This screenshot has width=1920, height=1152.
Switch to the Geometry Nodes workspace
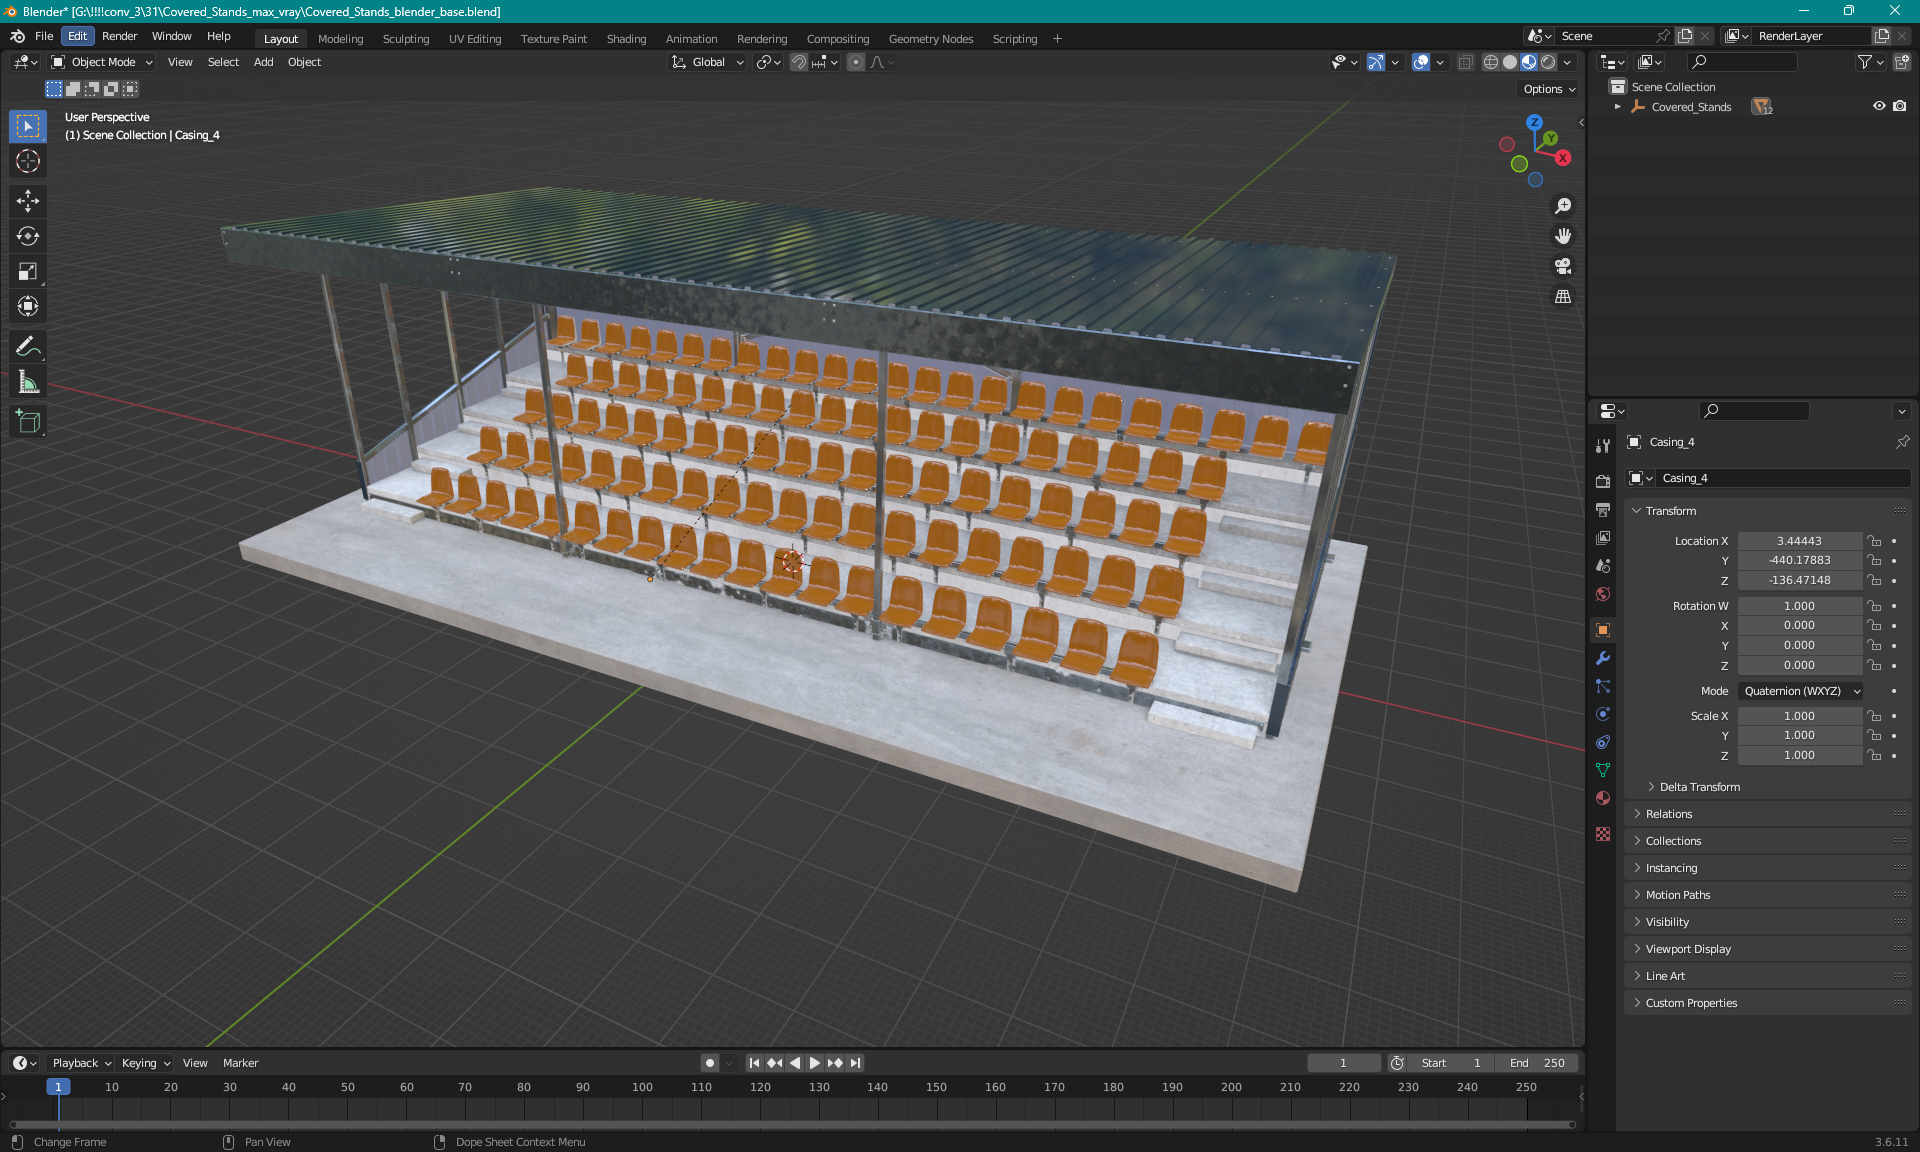930,39
